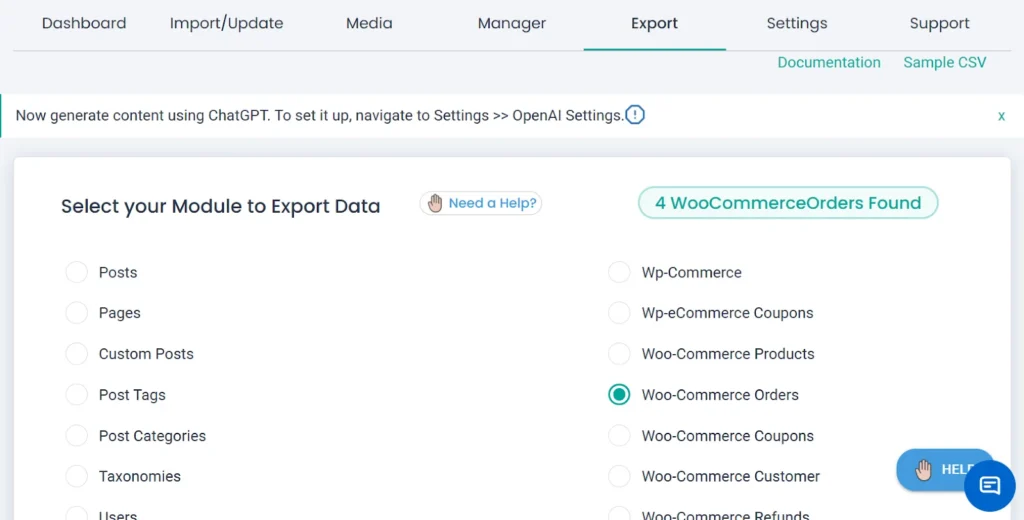1024x520 pixels.
Task: Choose Custom Posts radio option
Action: coord(77,354)
